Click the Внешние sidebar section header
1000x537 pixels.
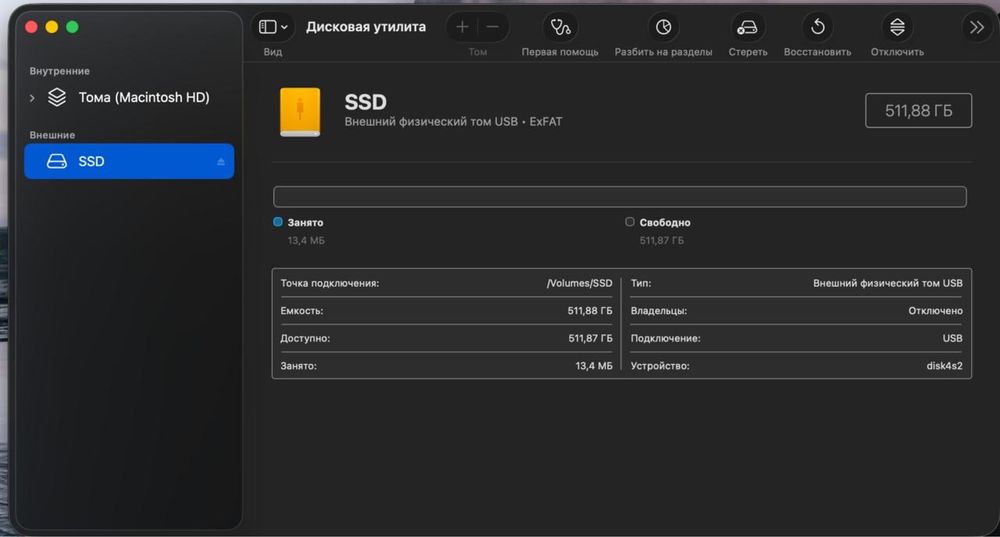click(52, 135)
